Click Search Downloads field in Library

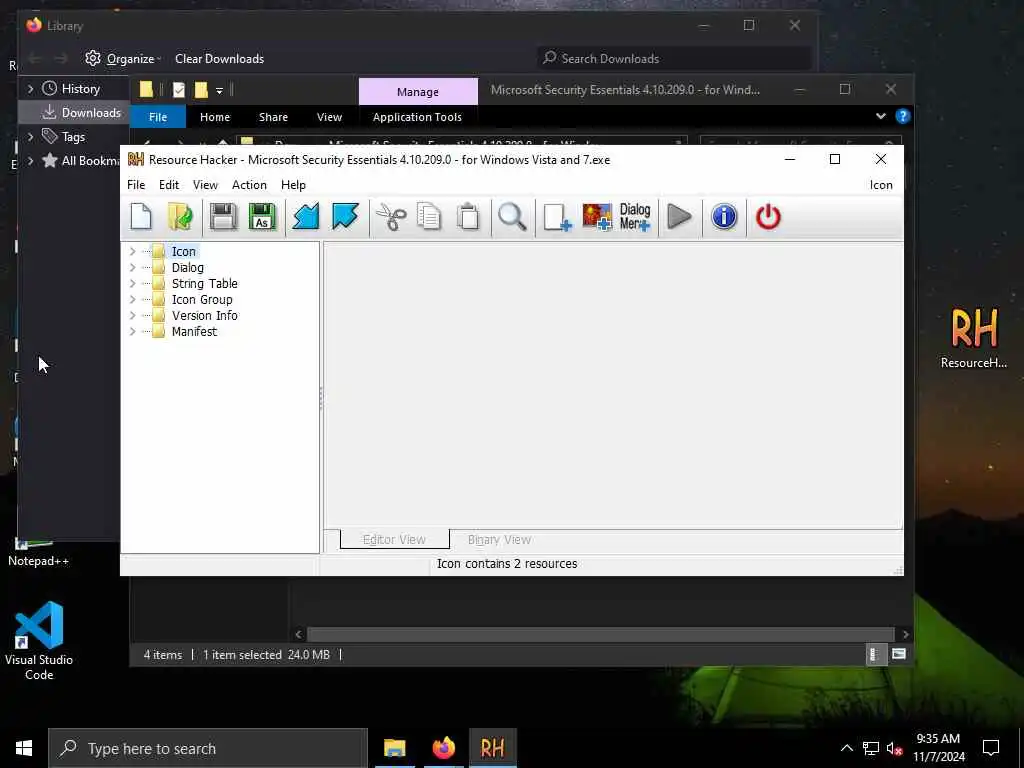click(x=674, y=59)
